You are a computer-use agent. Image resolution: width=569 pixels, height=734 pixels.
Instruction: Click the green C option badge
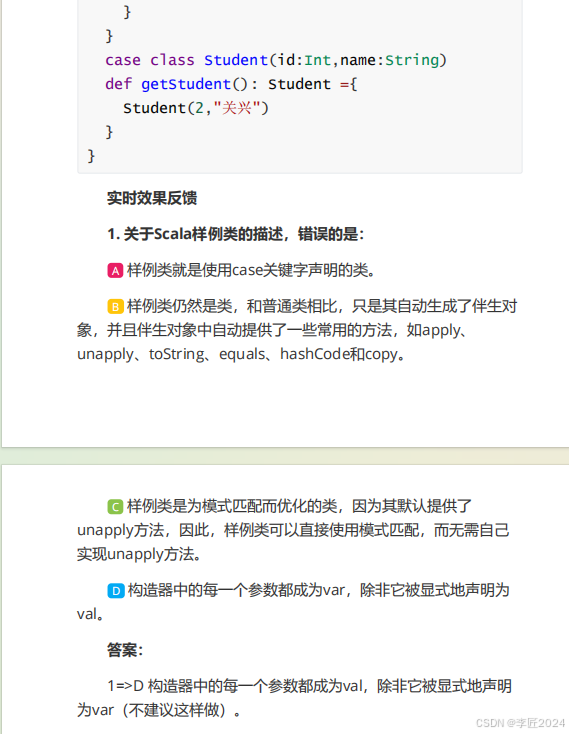click(115, 506)
